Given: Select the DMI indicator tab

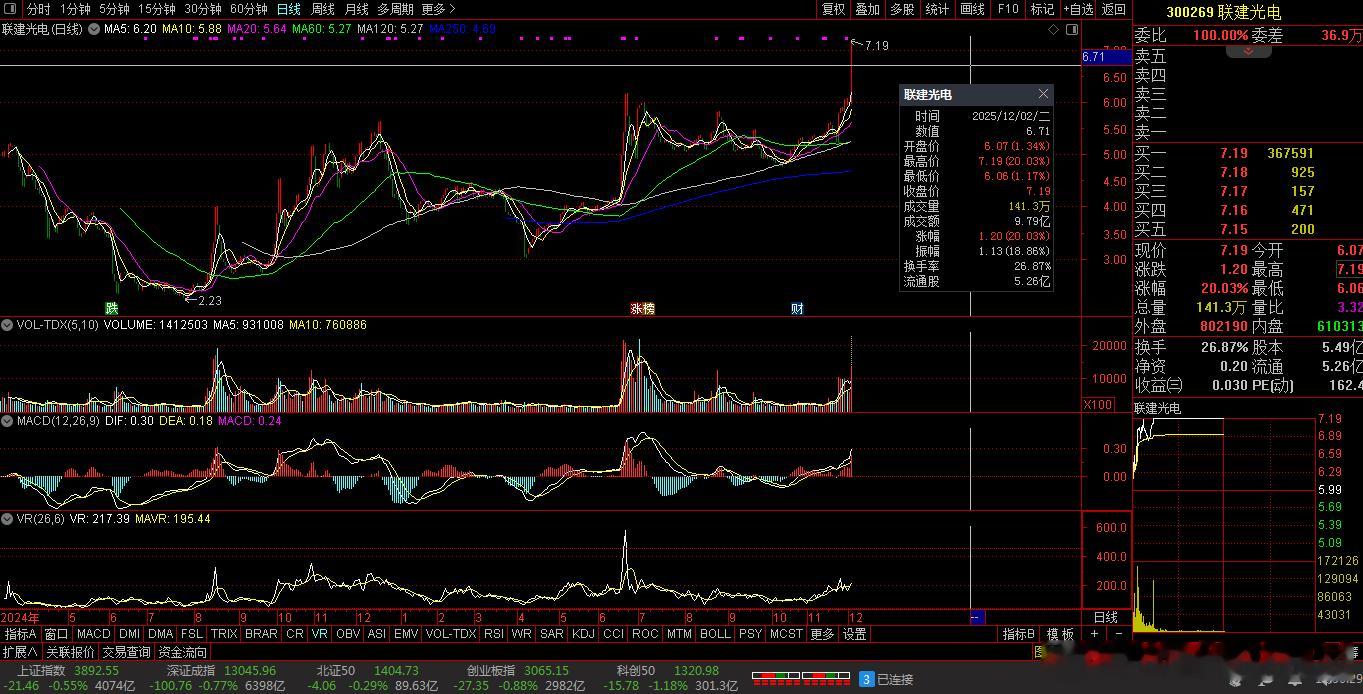Looking at the screenshot, I should pyautogui.click(x=130, y=634).
